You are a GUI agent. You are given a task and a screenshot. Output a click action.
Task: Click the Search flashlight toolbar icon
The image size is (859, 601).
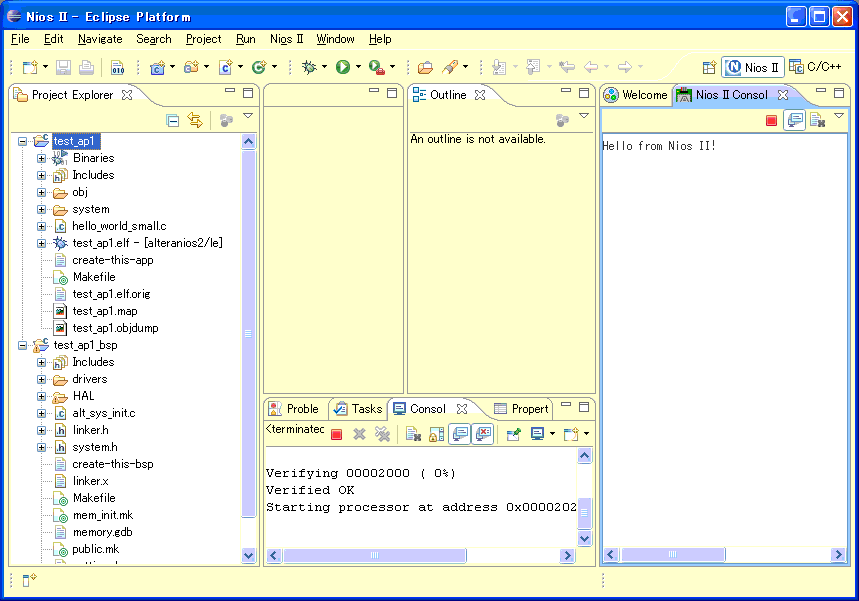(x=450, y=67)
